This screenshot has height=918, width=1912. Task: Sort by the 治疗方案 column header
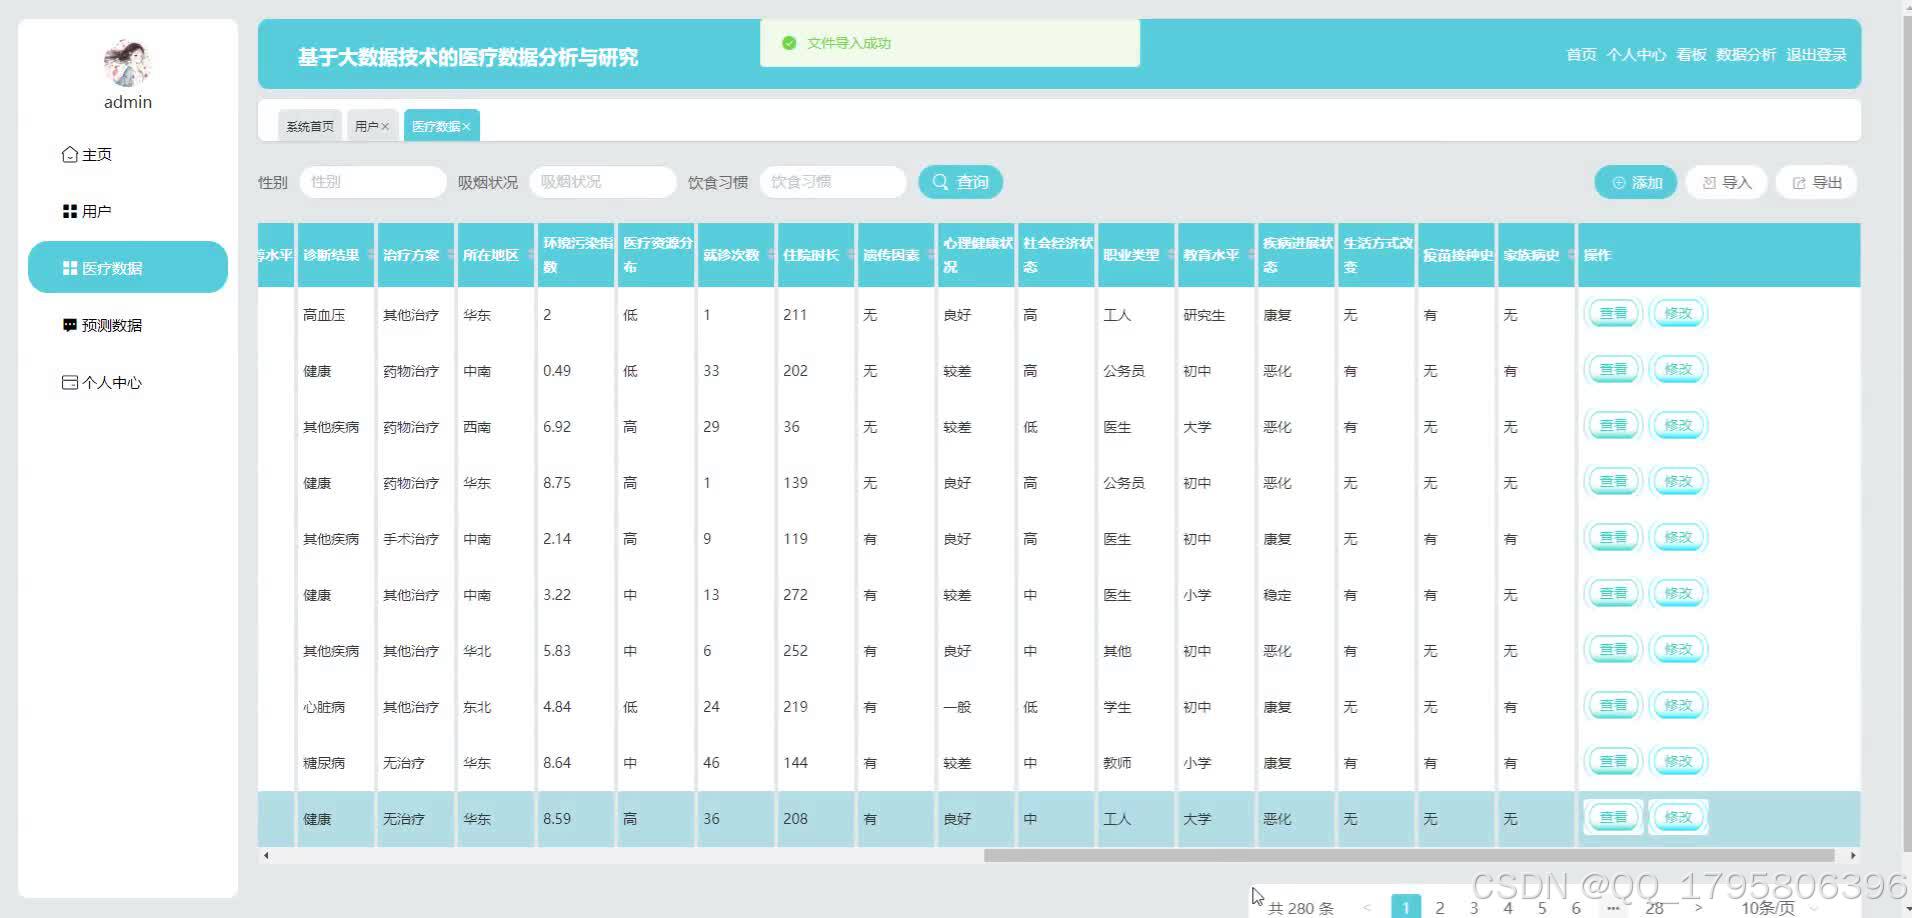click(x=416, y=255)
